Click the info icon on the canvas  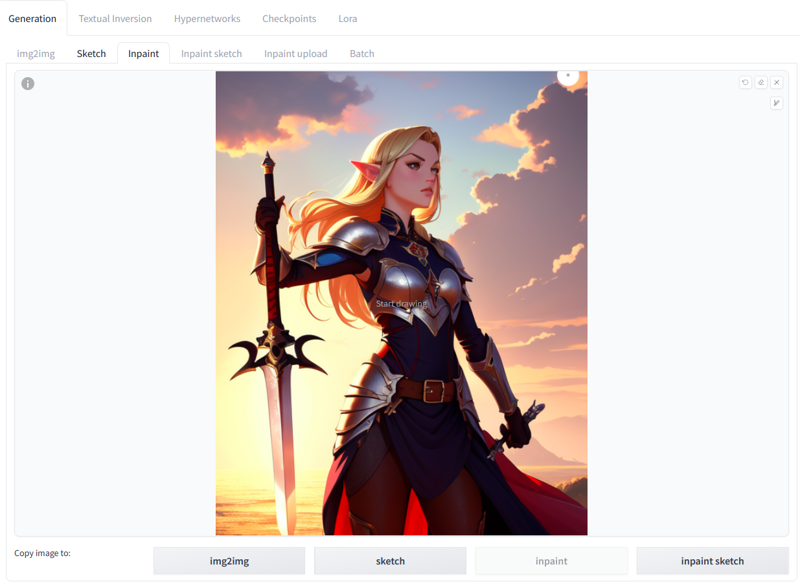click(x=28, y=84)
